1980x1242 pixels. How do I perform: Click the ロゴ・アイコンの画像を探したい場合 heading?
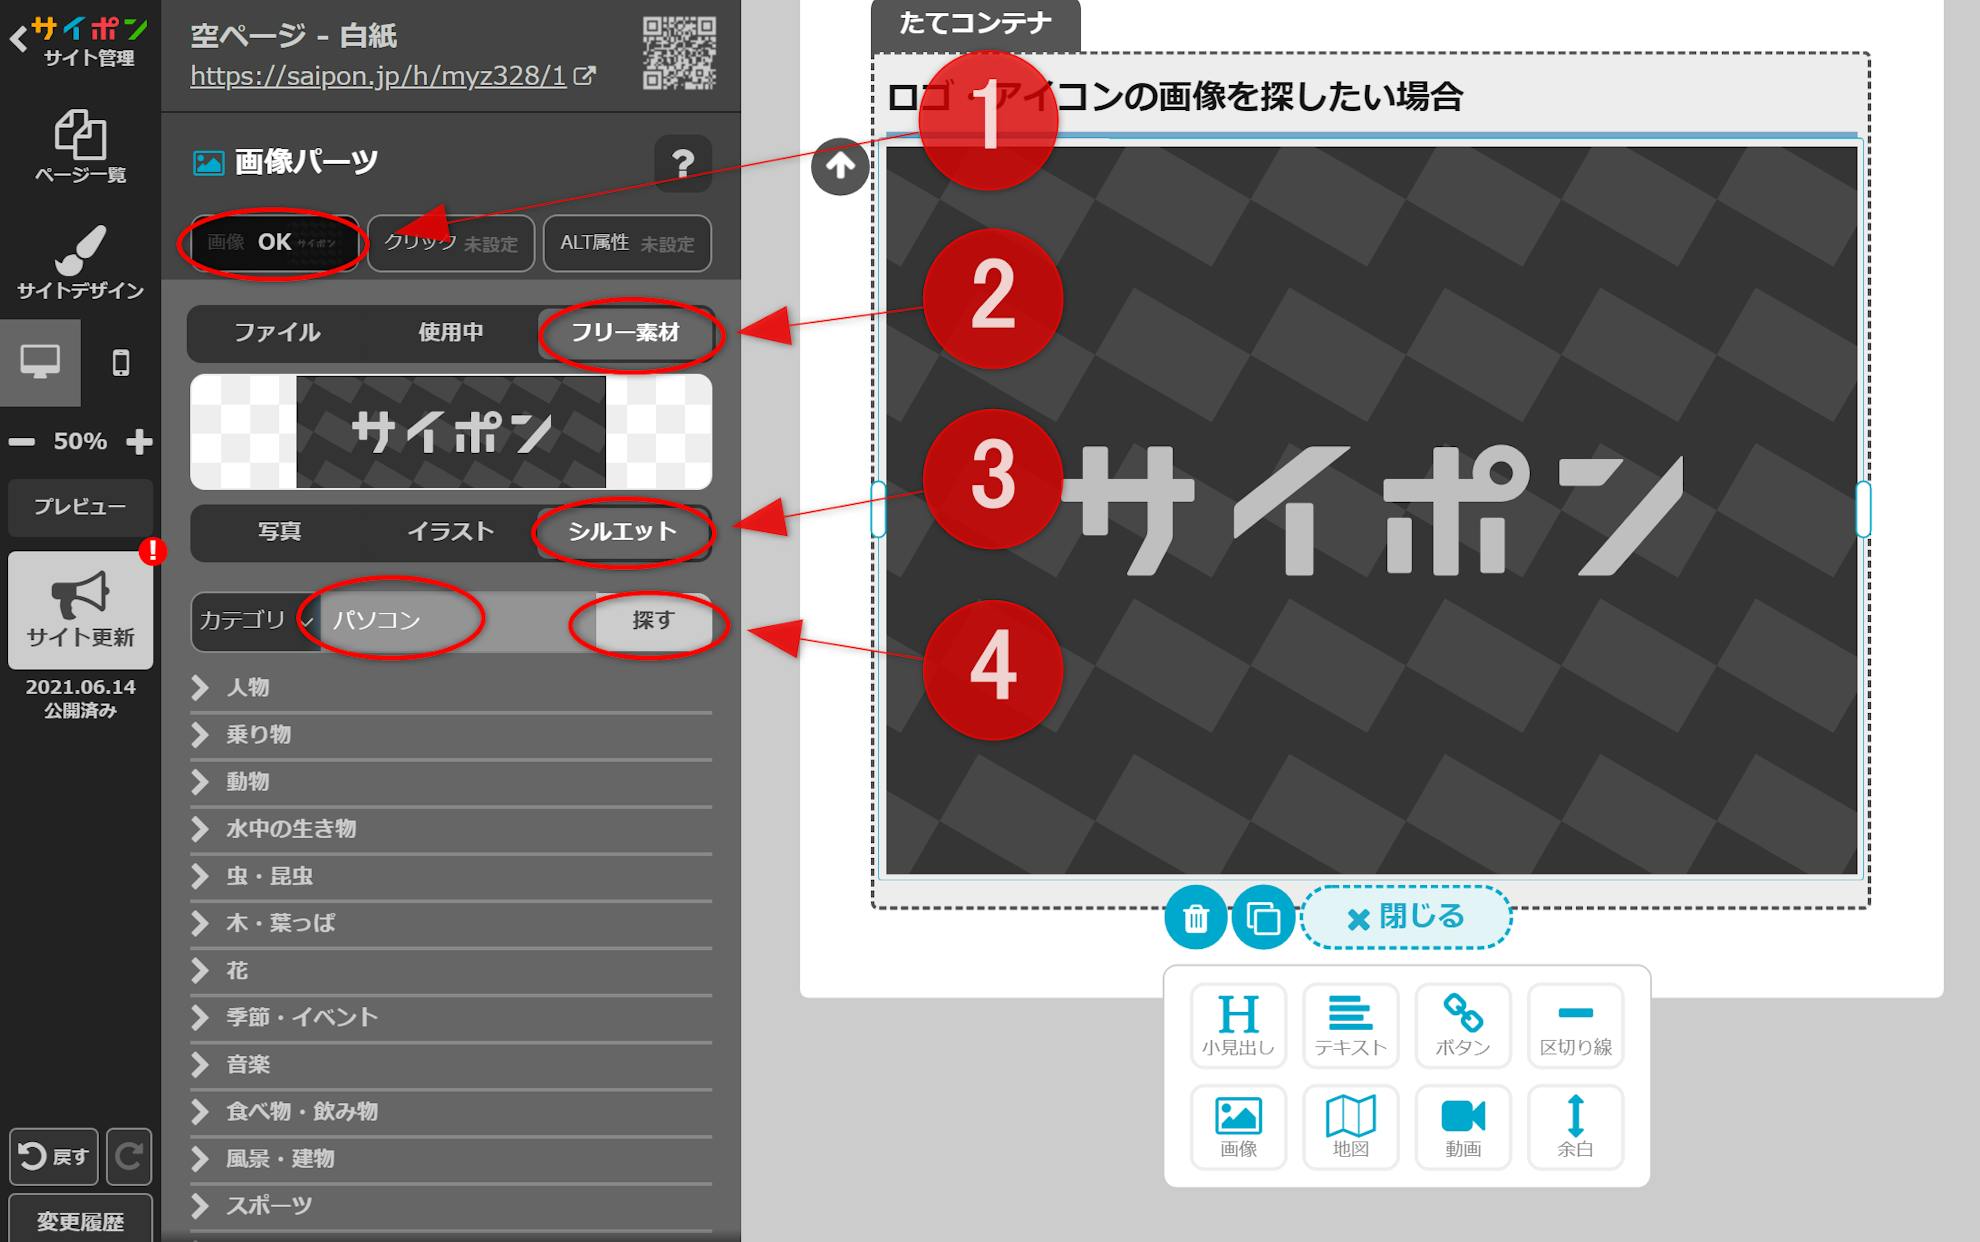point(1175,97)
